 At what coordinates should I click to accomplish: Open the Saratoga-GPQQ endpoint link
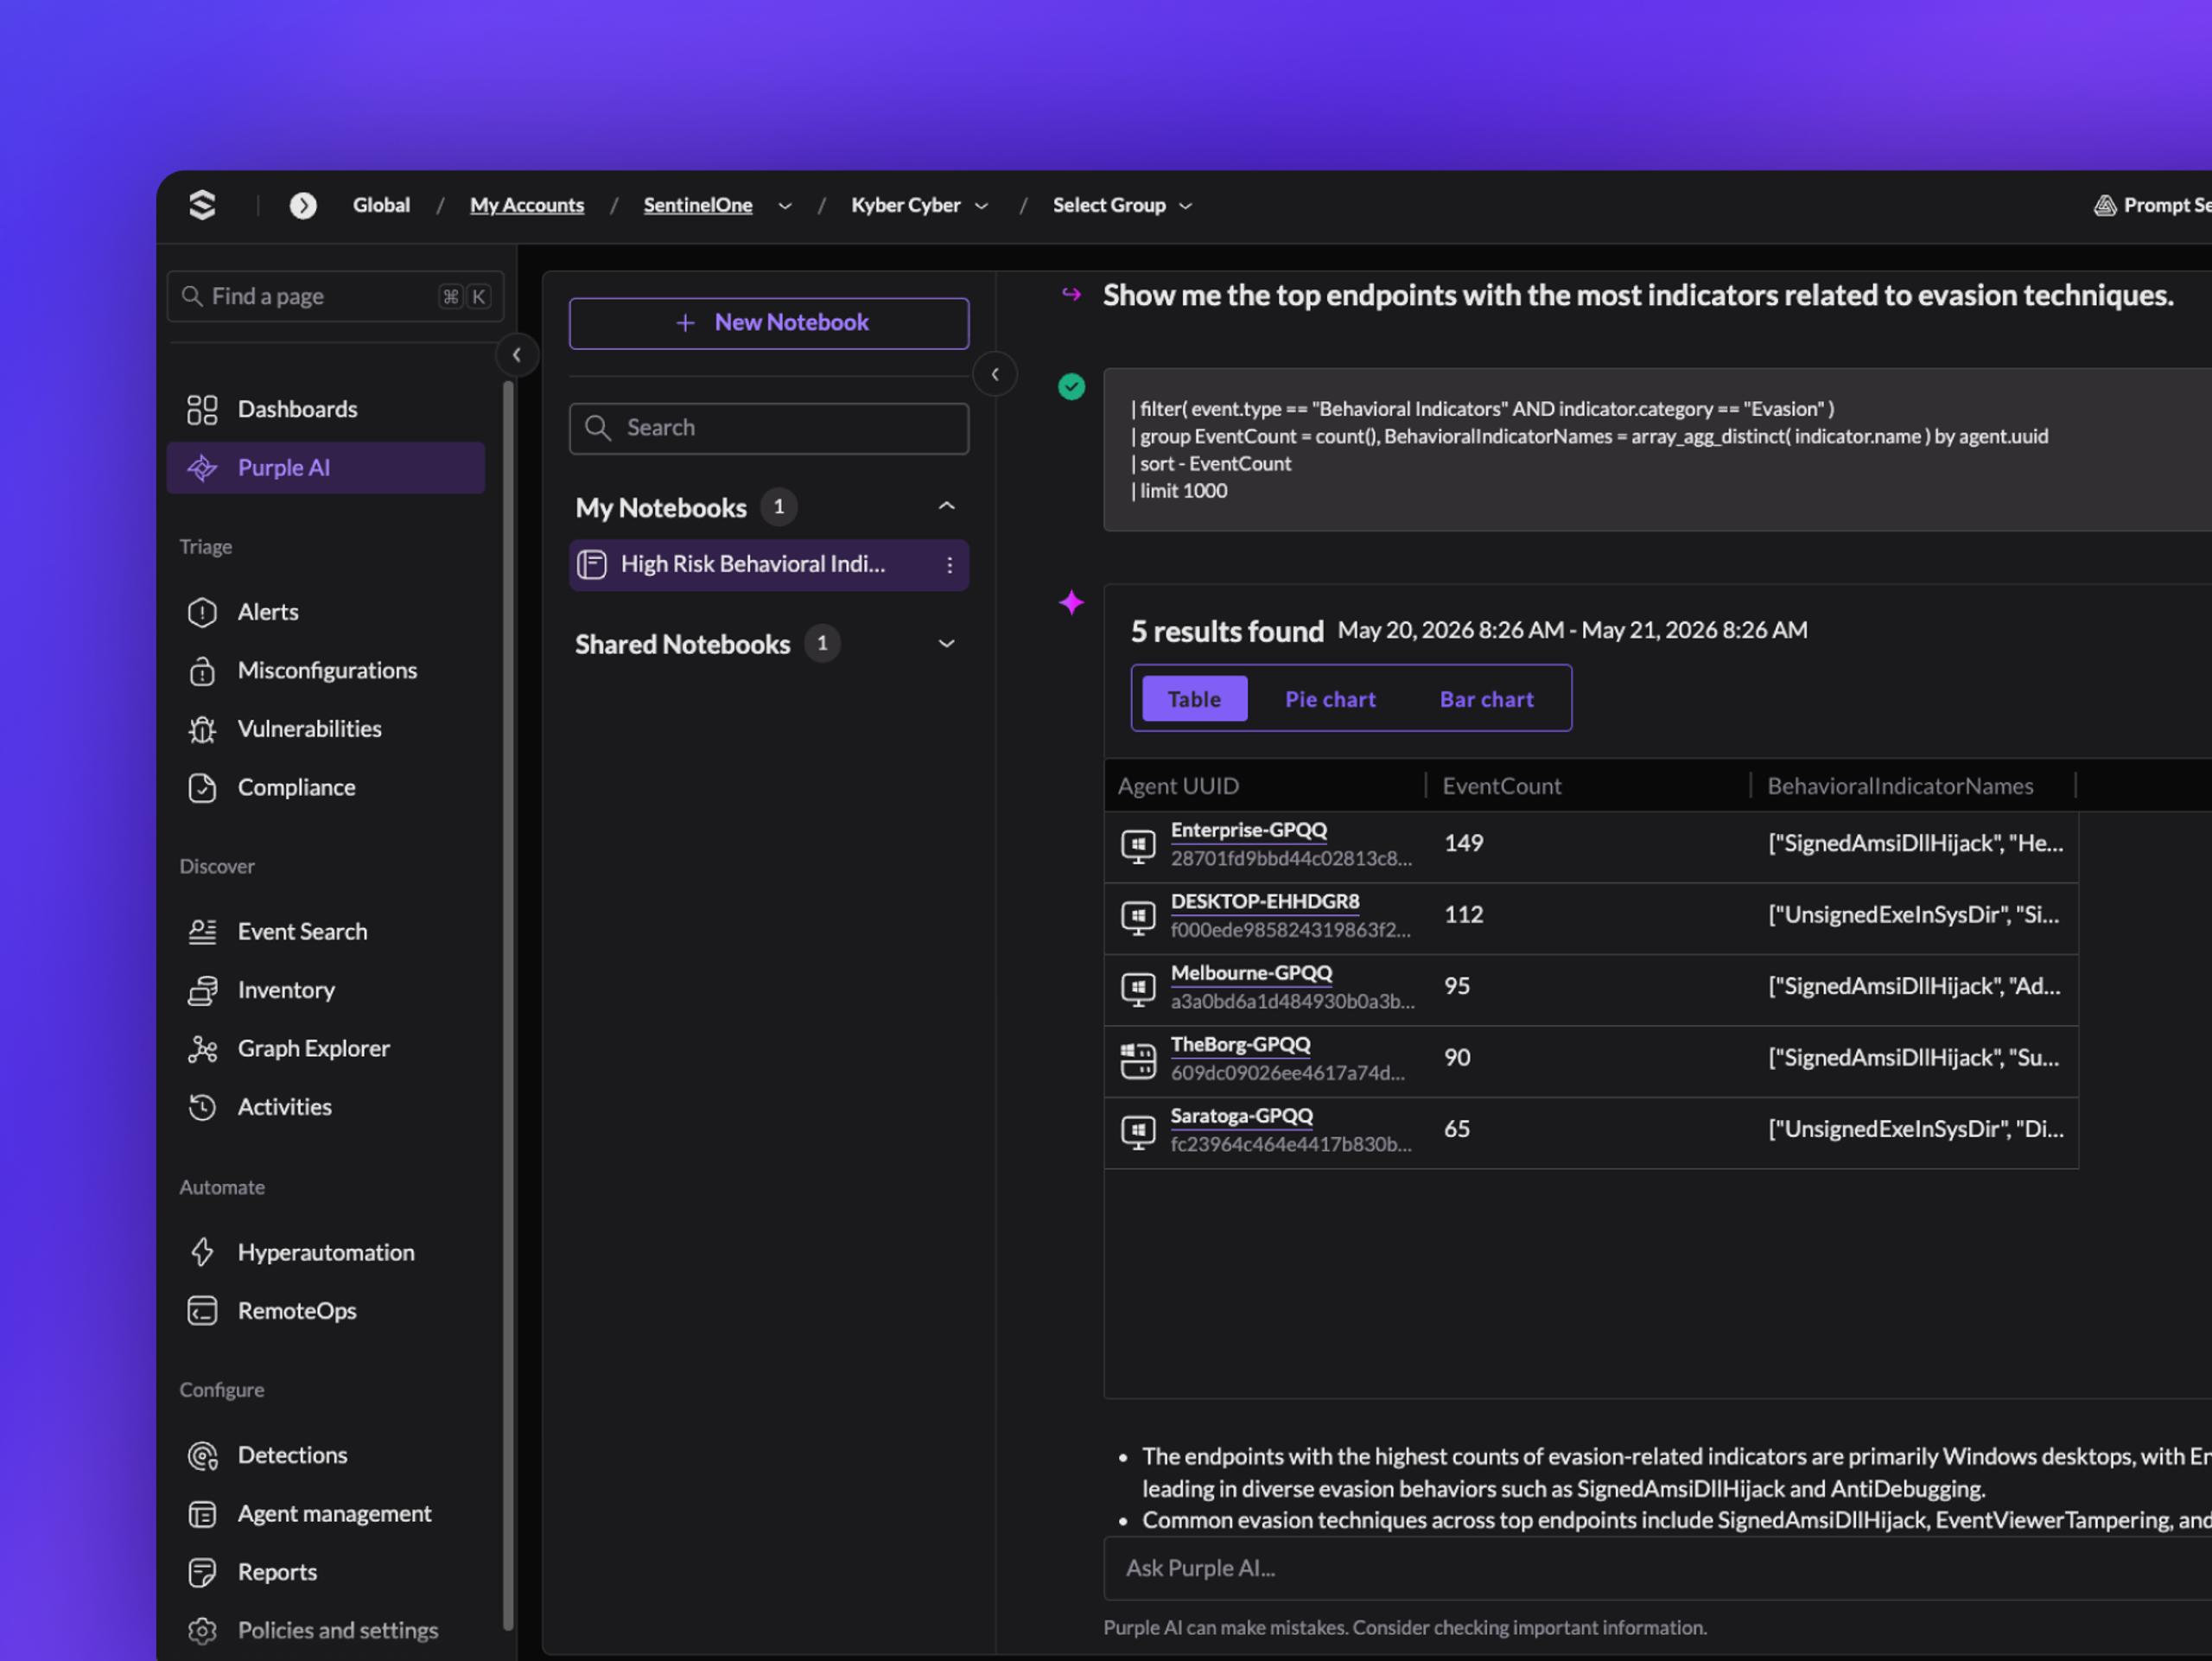[x=1241, y=1116]
